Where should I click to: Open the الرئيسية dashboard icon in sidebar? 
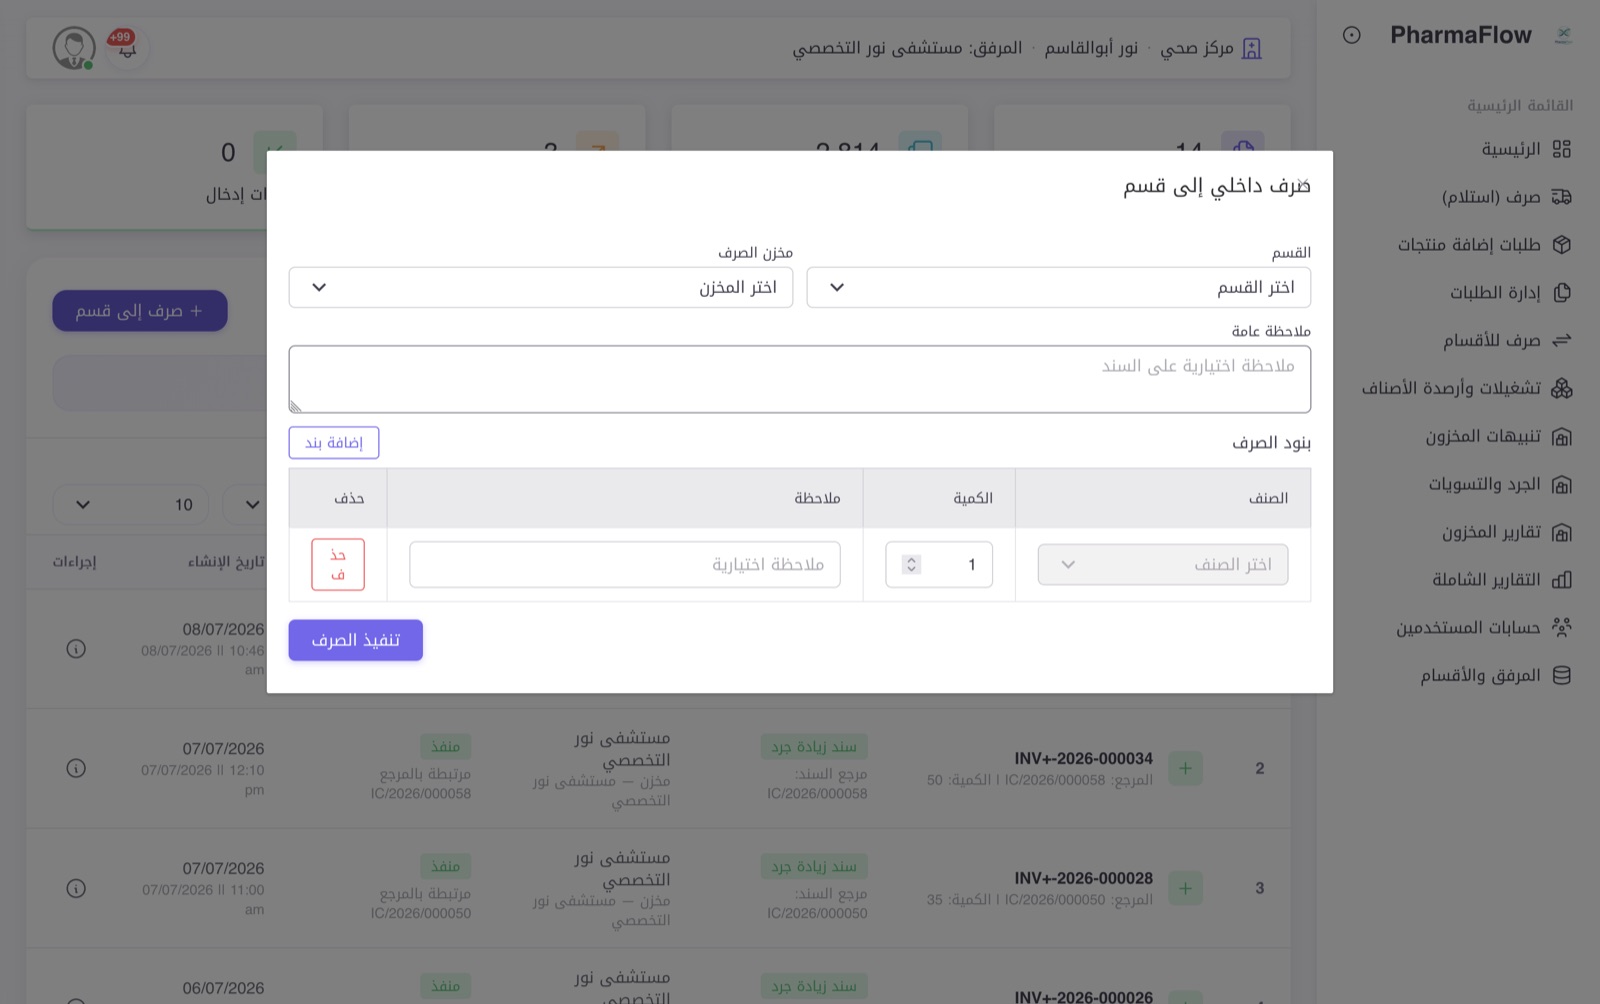(1561, 149)
